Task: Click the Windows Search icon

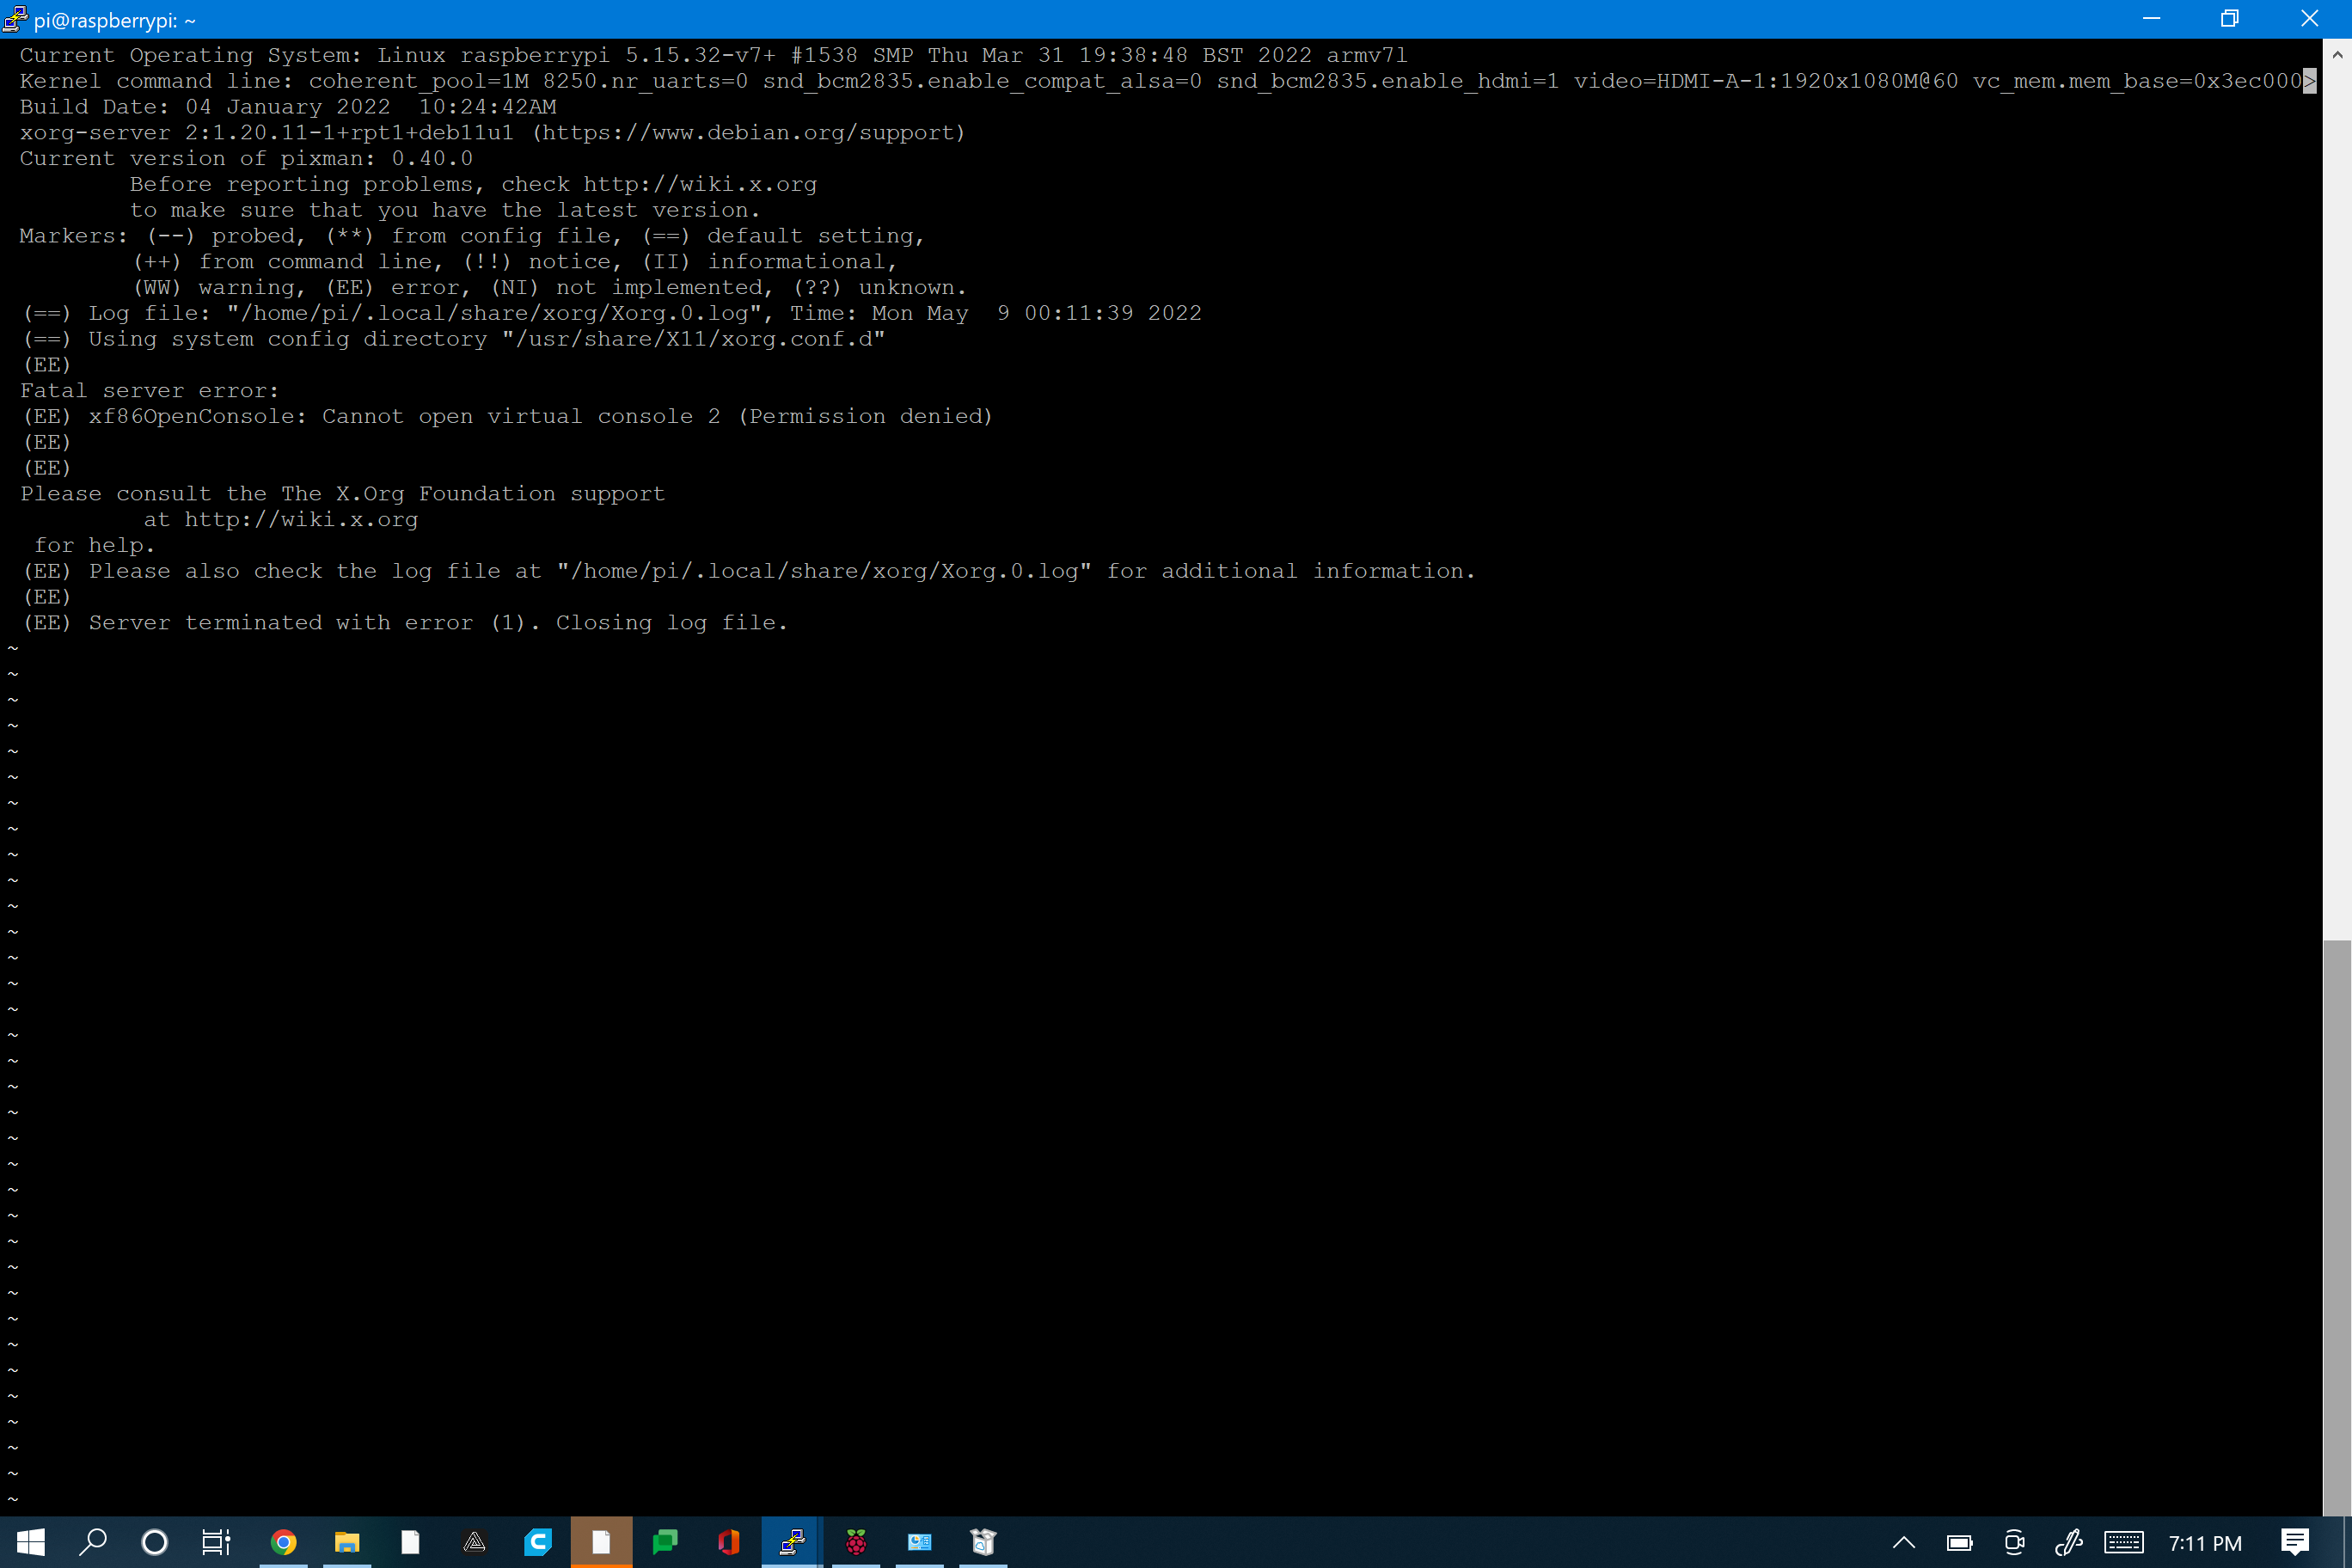Action: pos(93,1542)
